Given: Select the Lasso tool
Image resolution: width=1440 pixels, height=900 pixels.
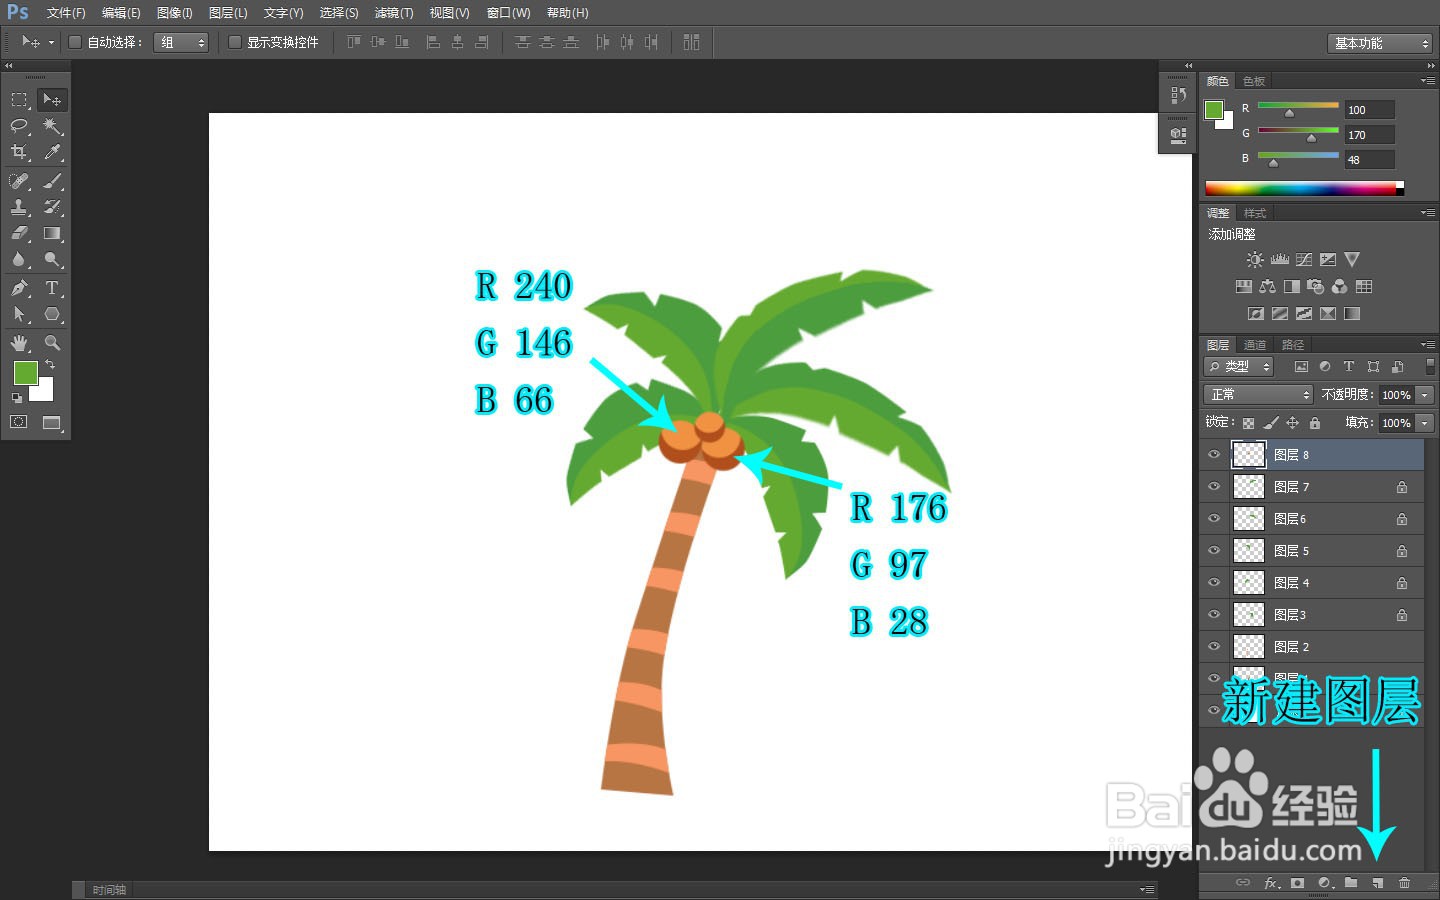Looking at the screenshot, I should (19, 126).
